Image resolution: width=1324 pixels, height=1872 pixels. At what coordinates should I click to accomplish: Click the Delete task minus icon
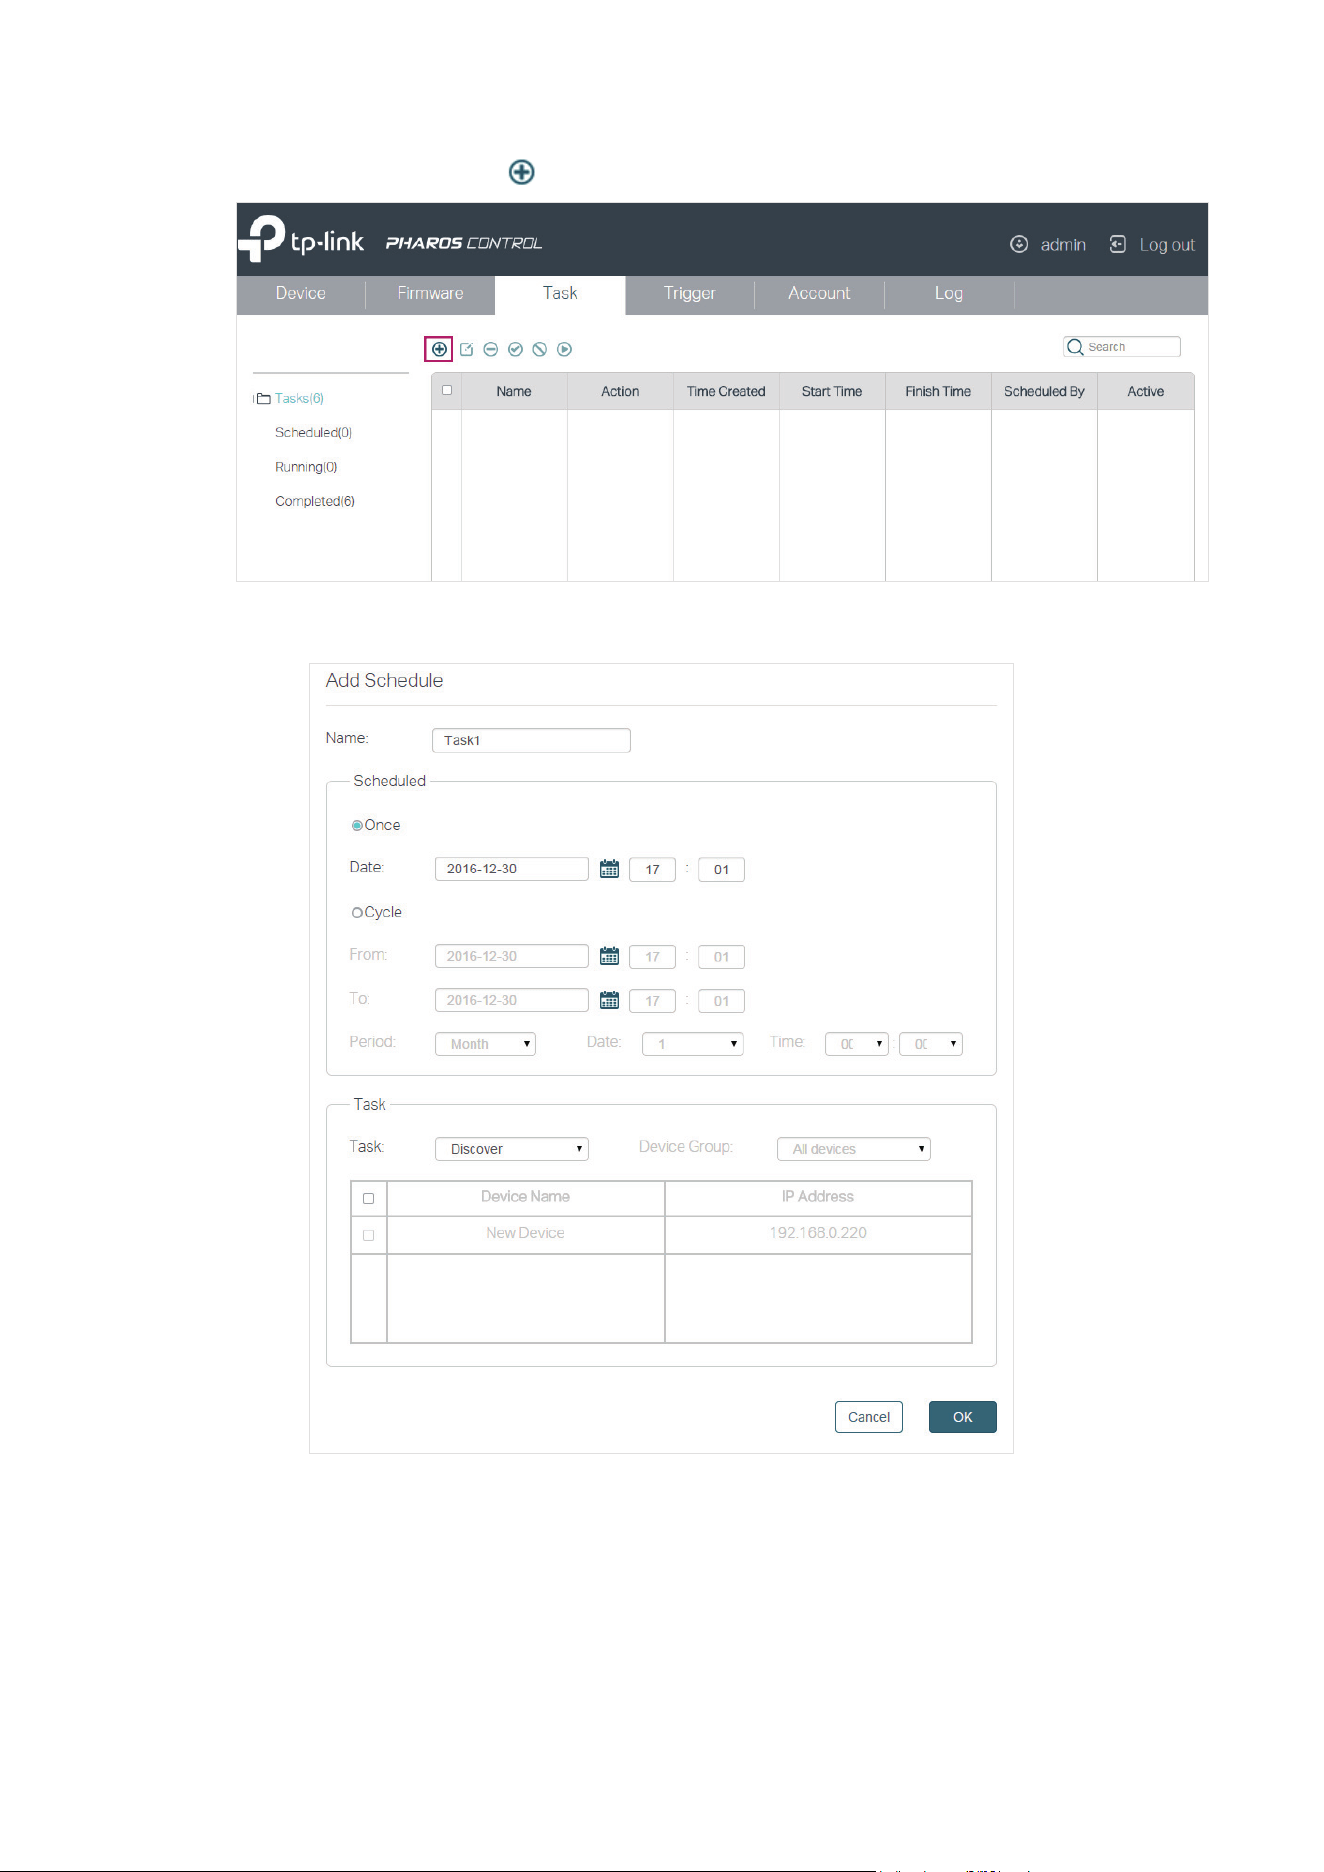[491, 349]
